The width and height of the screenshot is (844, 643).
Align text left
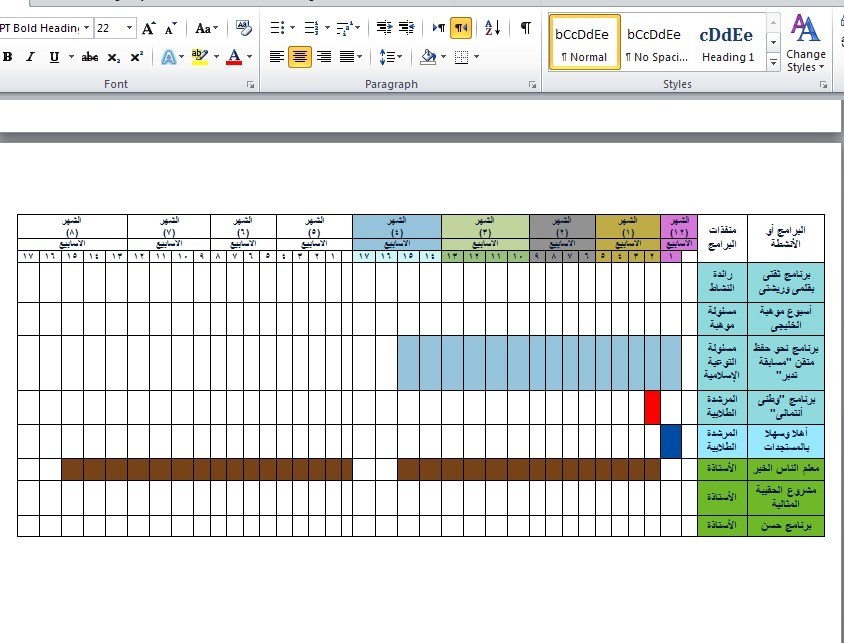(277, 56)
